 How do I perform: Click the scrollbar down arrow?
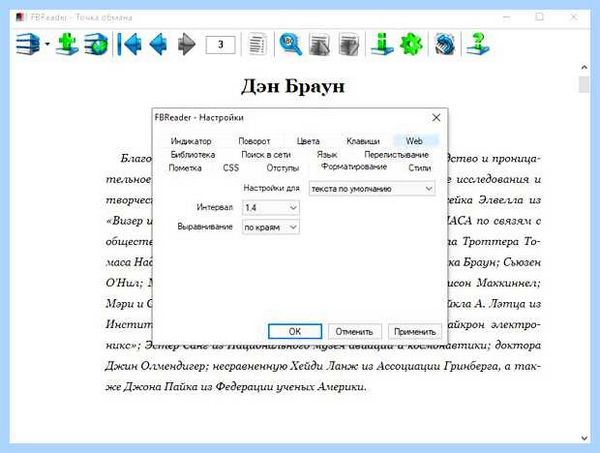[x=584, y=438]
